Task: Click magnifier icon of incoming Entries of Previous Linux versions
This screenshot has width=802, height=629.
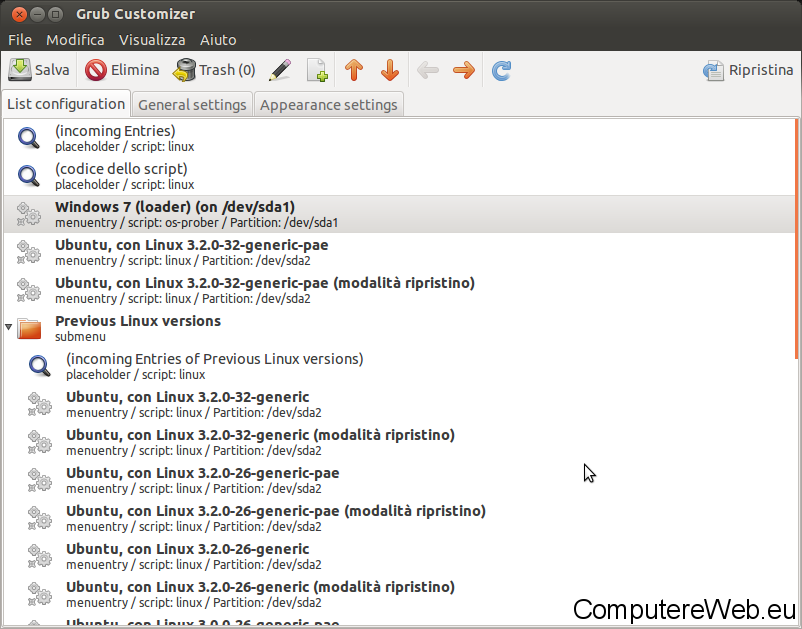Action: 40,366
